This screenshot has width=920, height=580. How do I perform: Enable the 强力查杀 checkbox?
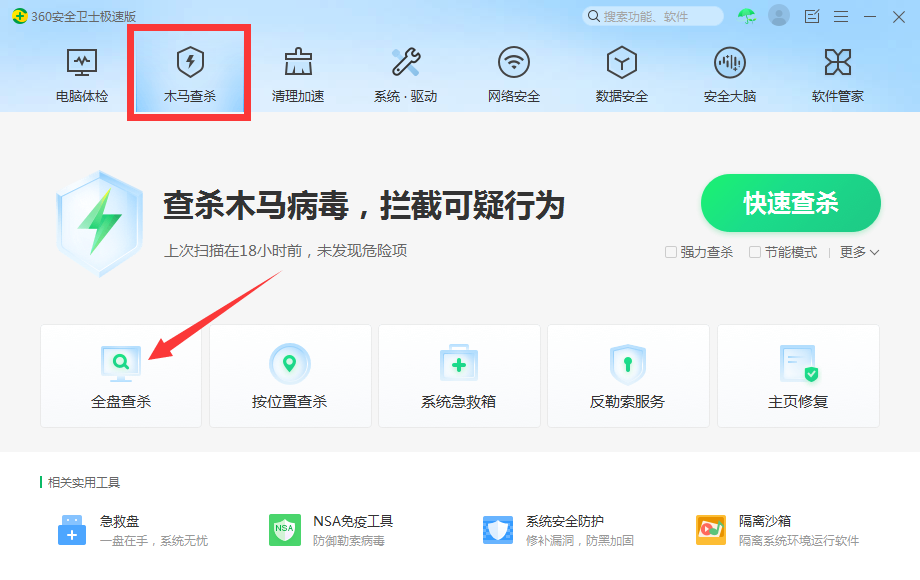point(671,252)
